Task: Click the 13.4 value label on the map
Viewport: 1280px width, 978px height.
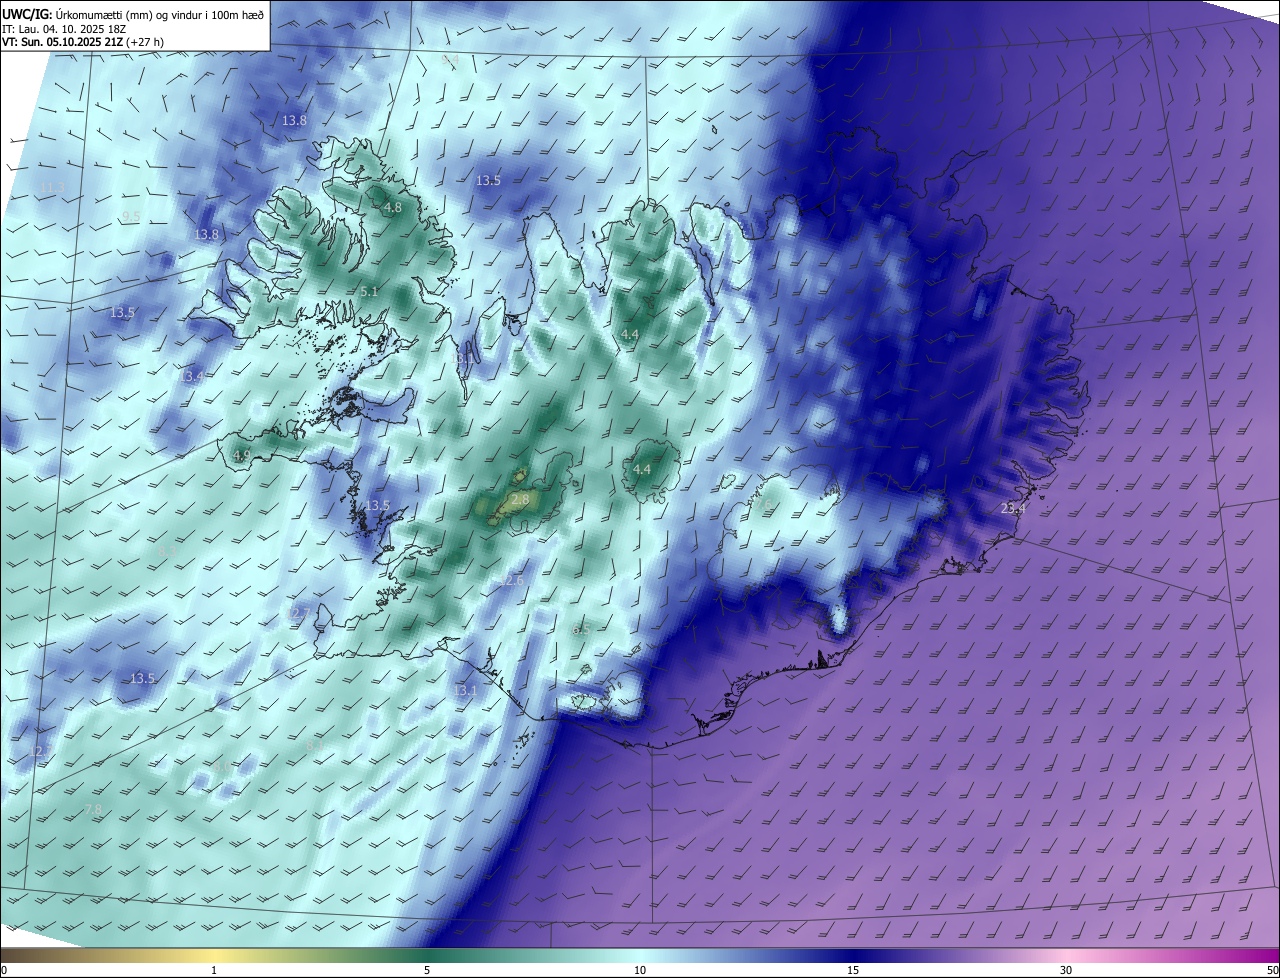Action: click(x=193, y=376)
